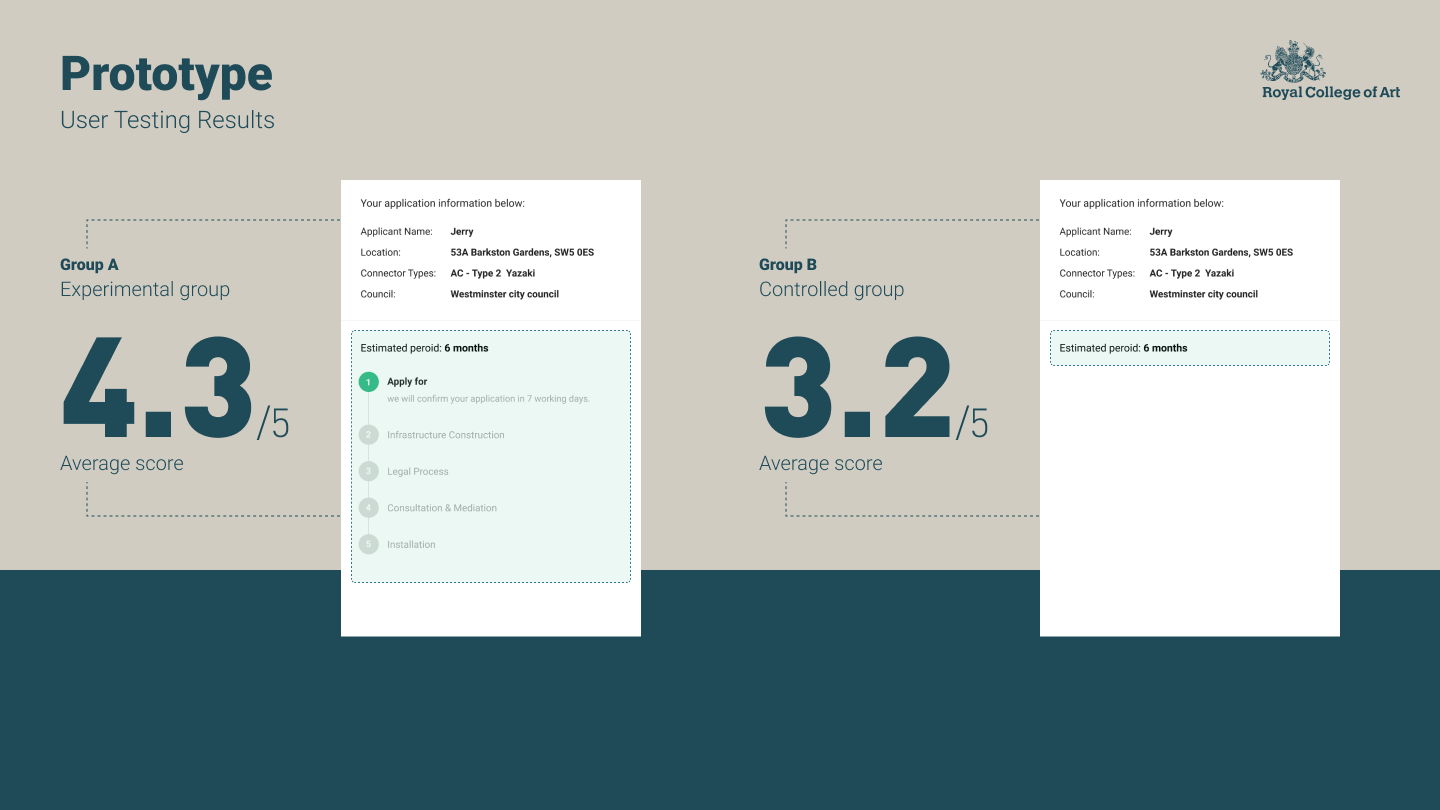This screenshot has width=1440, height=810.
Task: Click 'Council:' label in Group B card
Action: [1077, 295]
